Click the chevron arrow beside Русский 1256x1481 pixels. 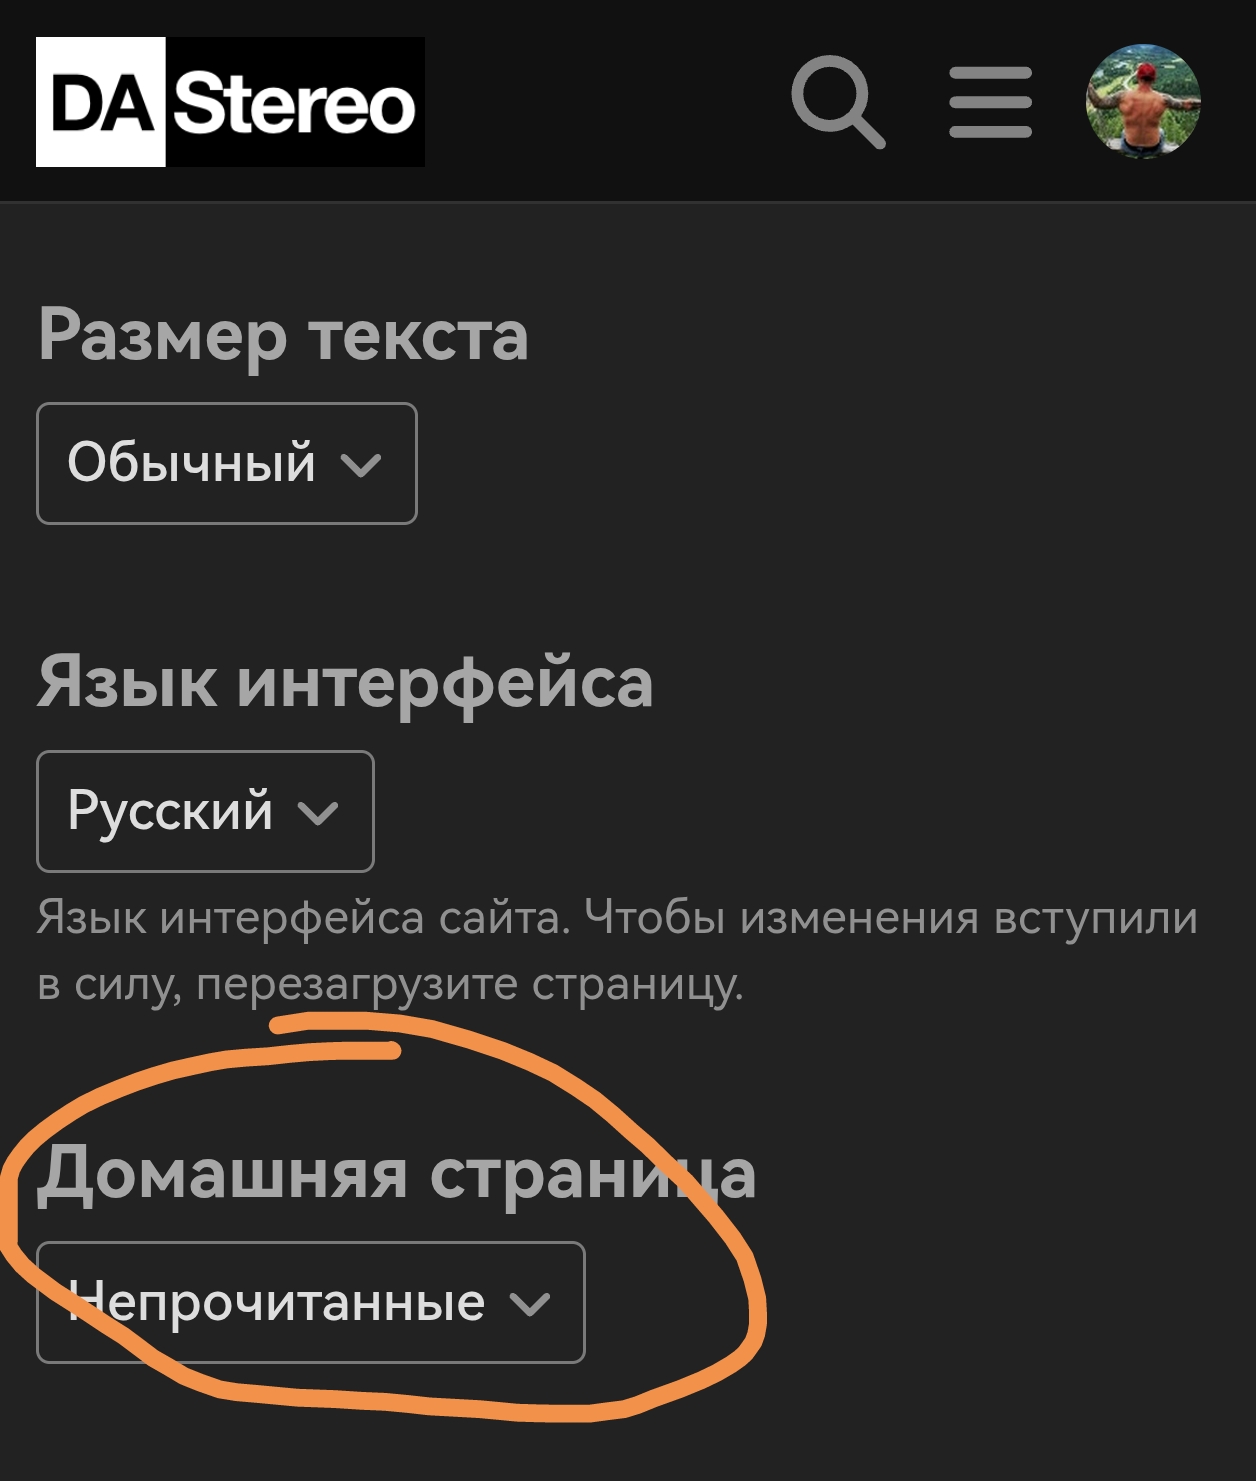click(318, 813)
